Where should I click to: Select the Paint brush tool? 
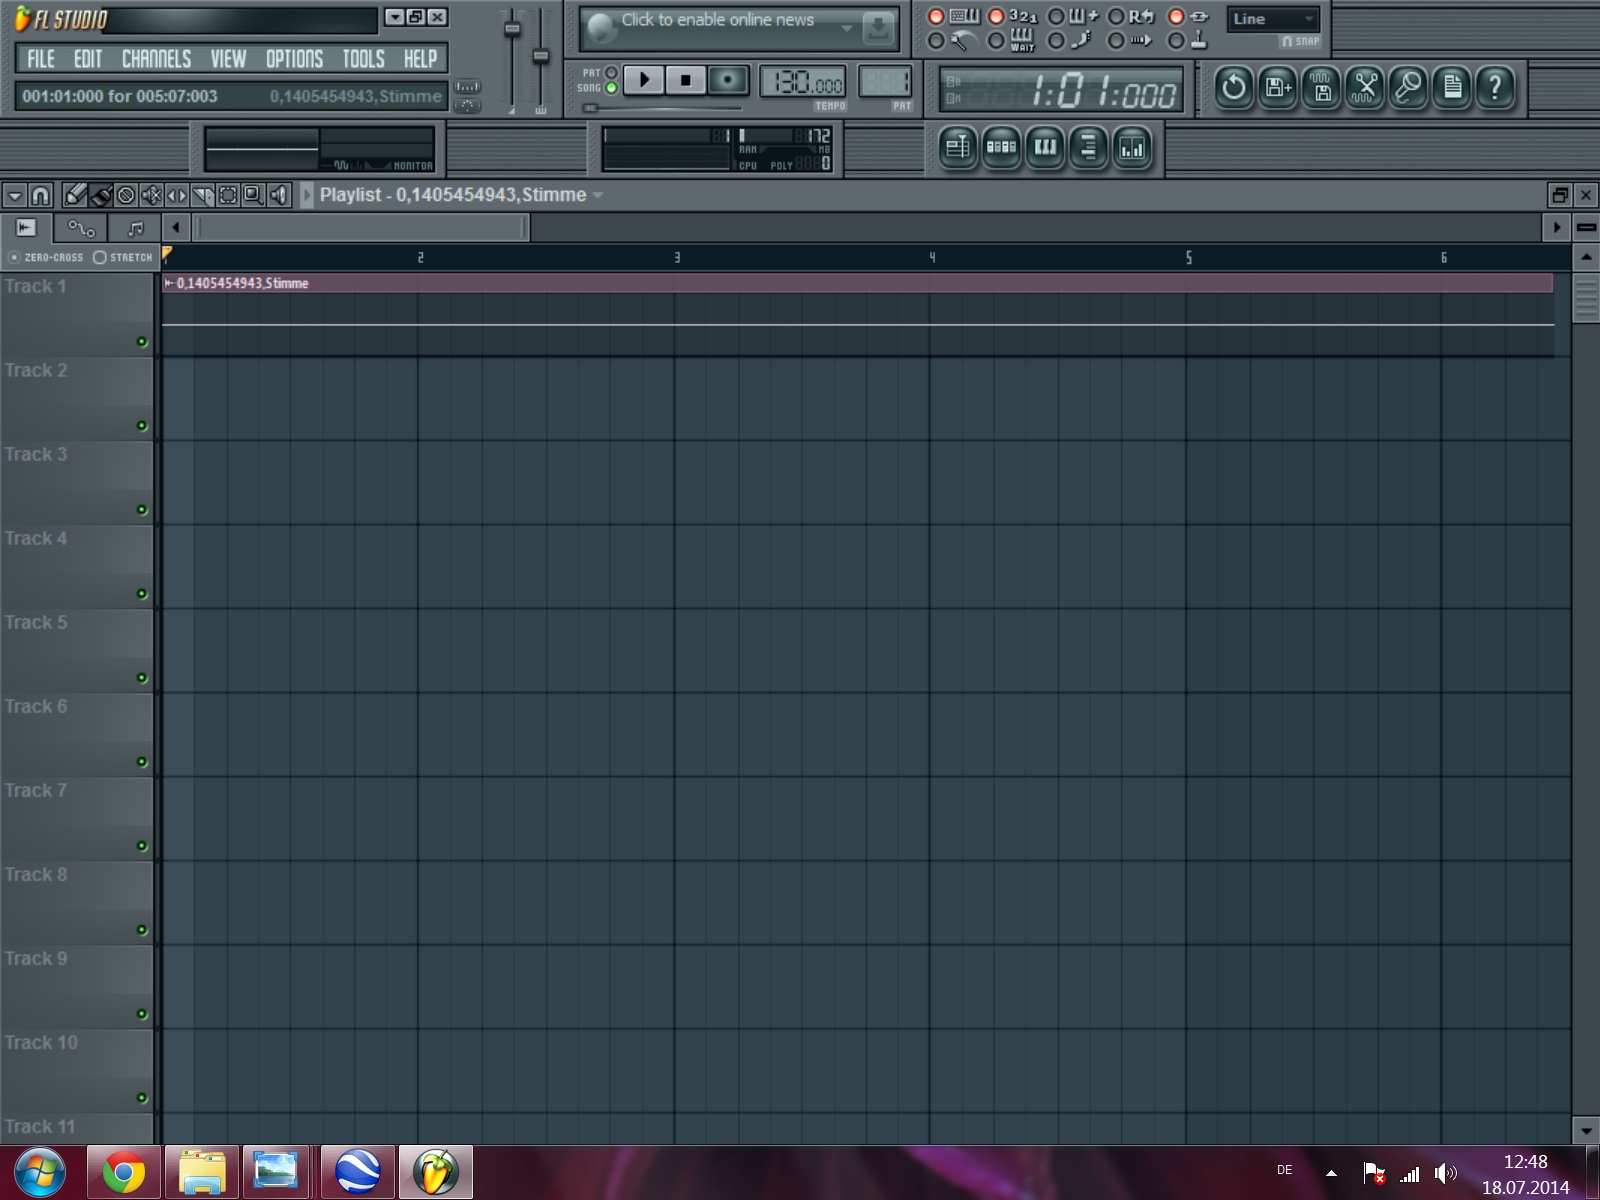coord(101,195)
